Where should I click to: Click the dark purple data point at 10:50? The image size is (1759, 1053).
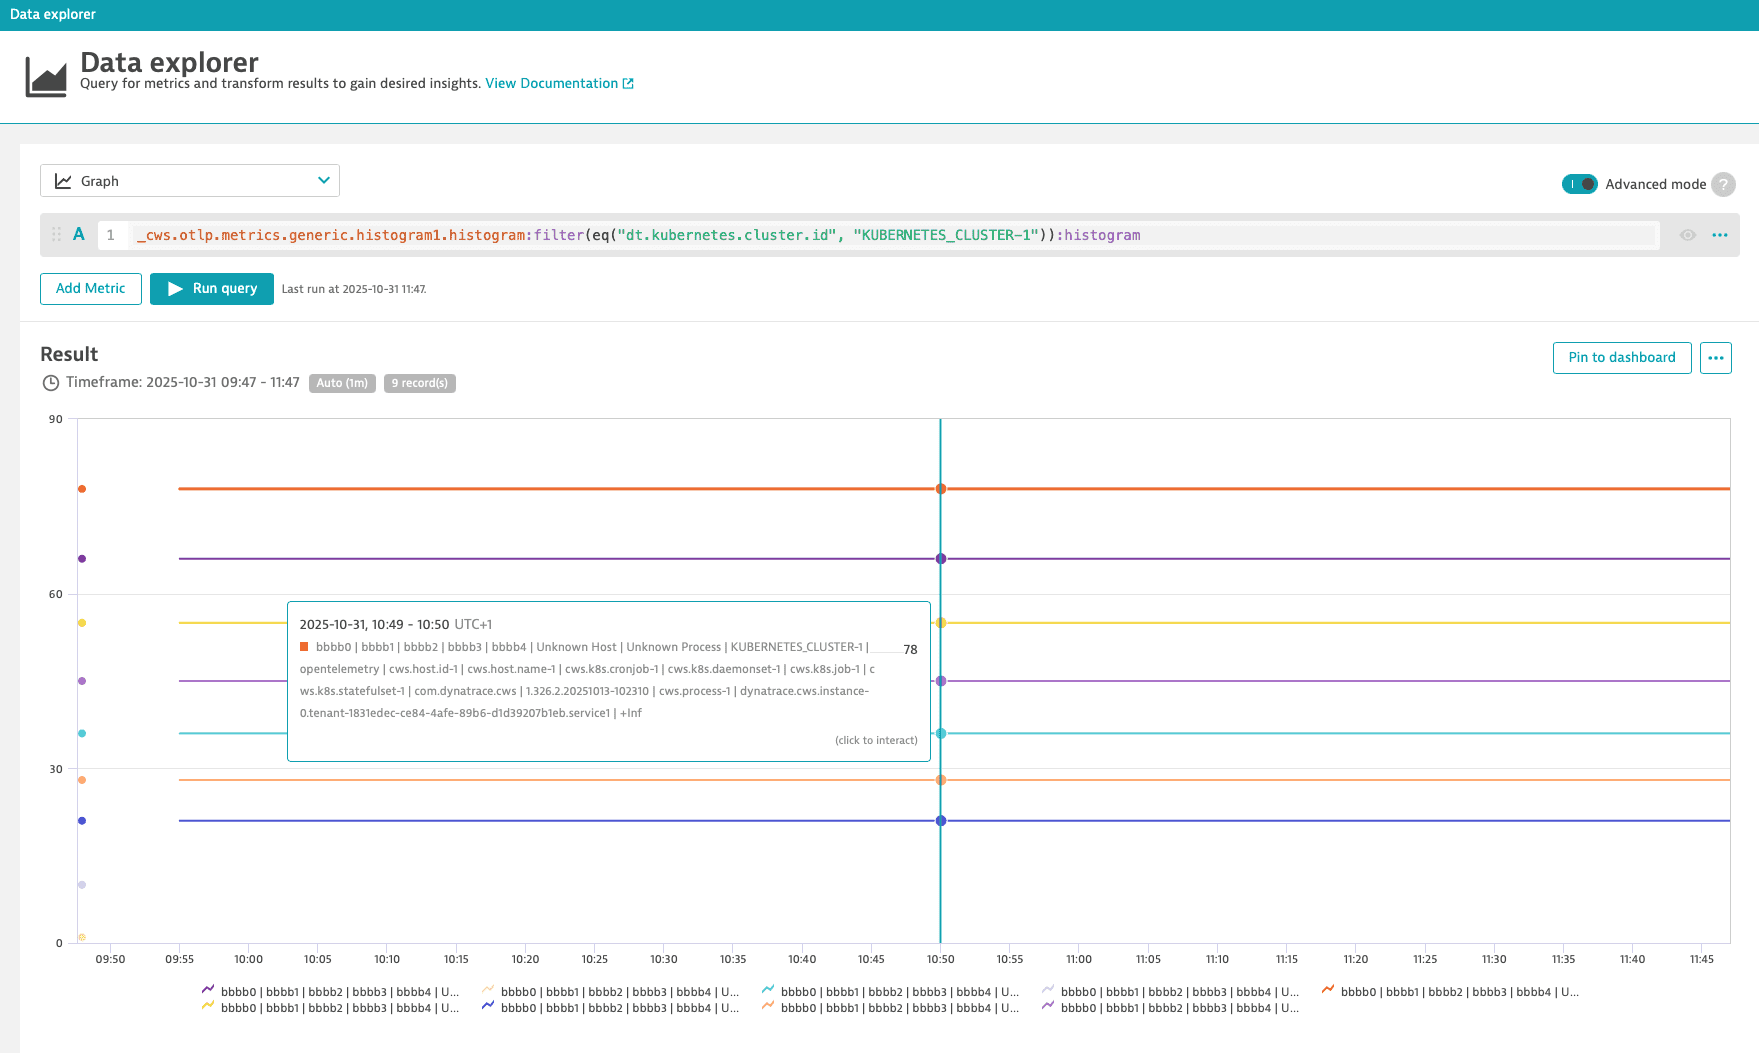(941, 559)
